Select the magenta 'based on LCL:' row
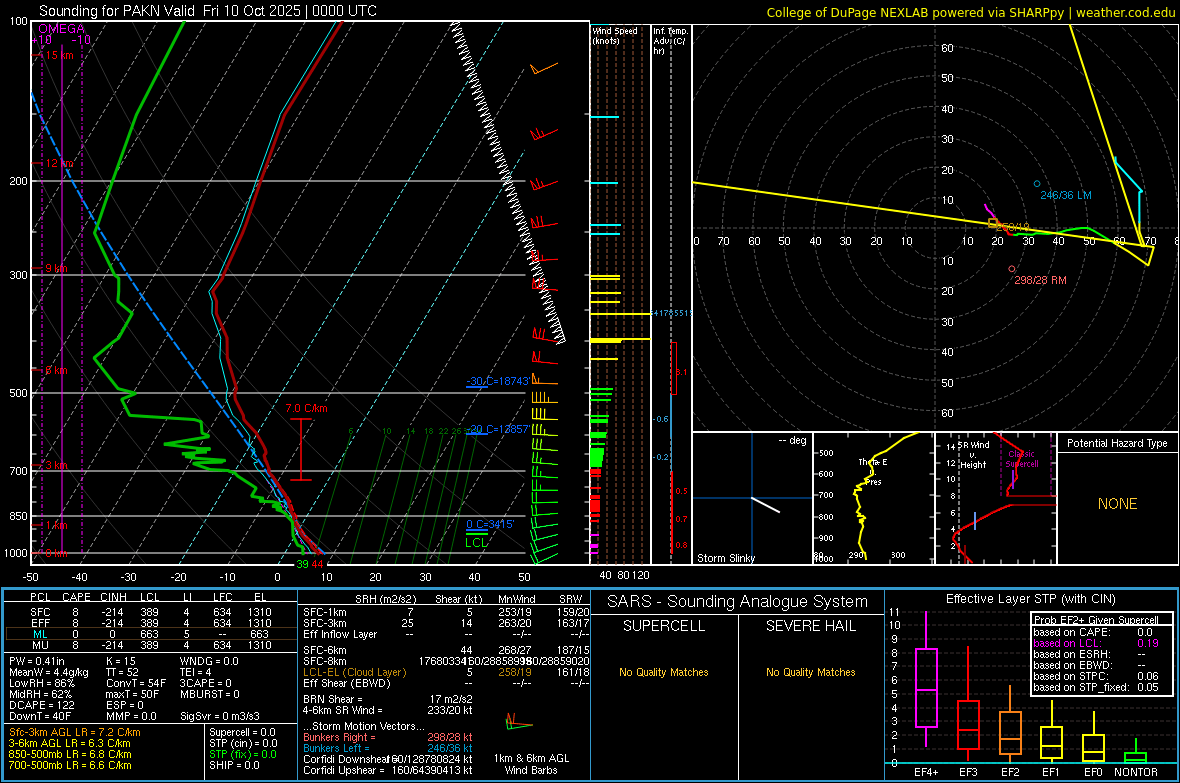Screen dimensions: 1180x783 [1096, 643]
